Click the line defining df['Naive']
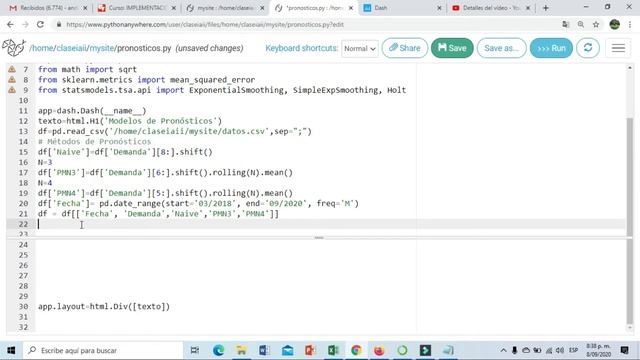The width and height of the screenshot is (640, 360). tap(125, 152)
